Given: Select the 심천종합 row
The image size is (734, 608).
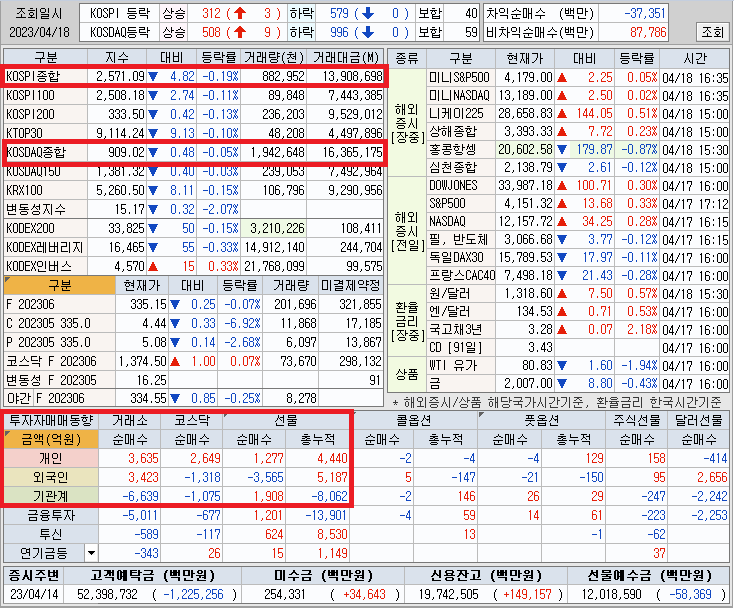Looking at the screenshot, I should point(578,168).
